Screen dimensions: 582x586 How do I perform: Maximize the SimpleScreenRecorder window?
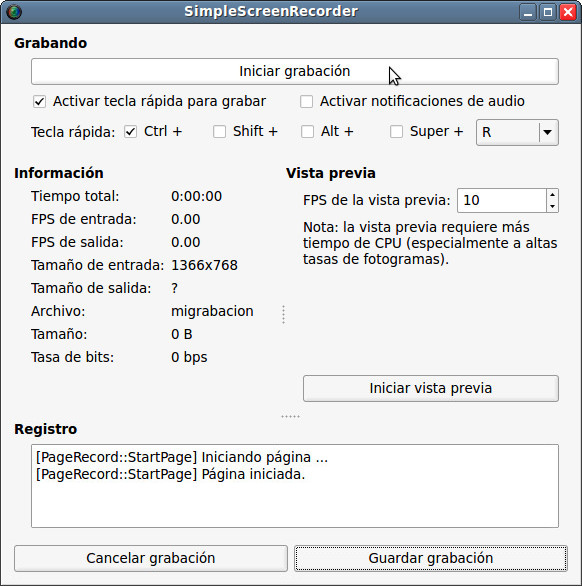[x=548, y=12]
